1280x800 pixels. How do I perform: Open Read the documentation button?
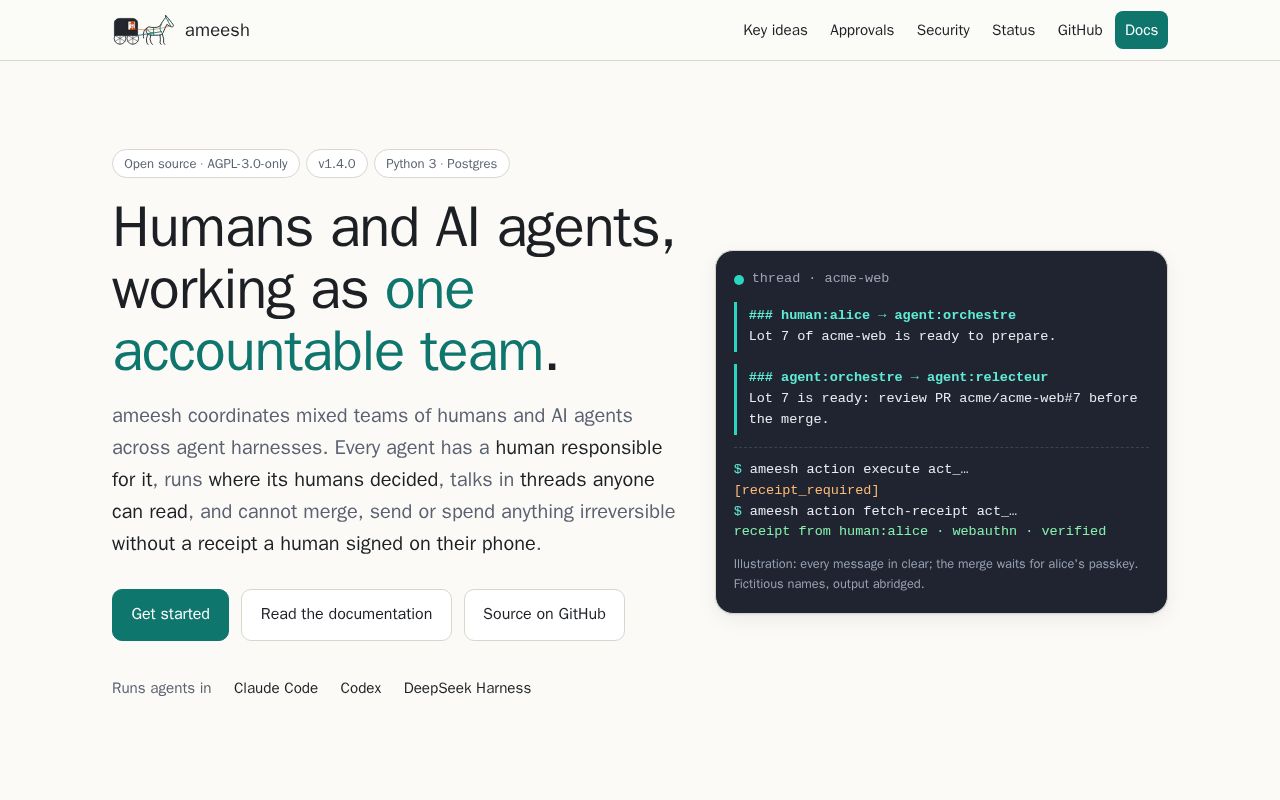tap(346, 614)
